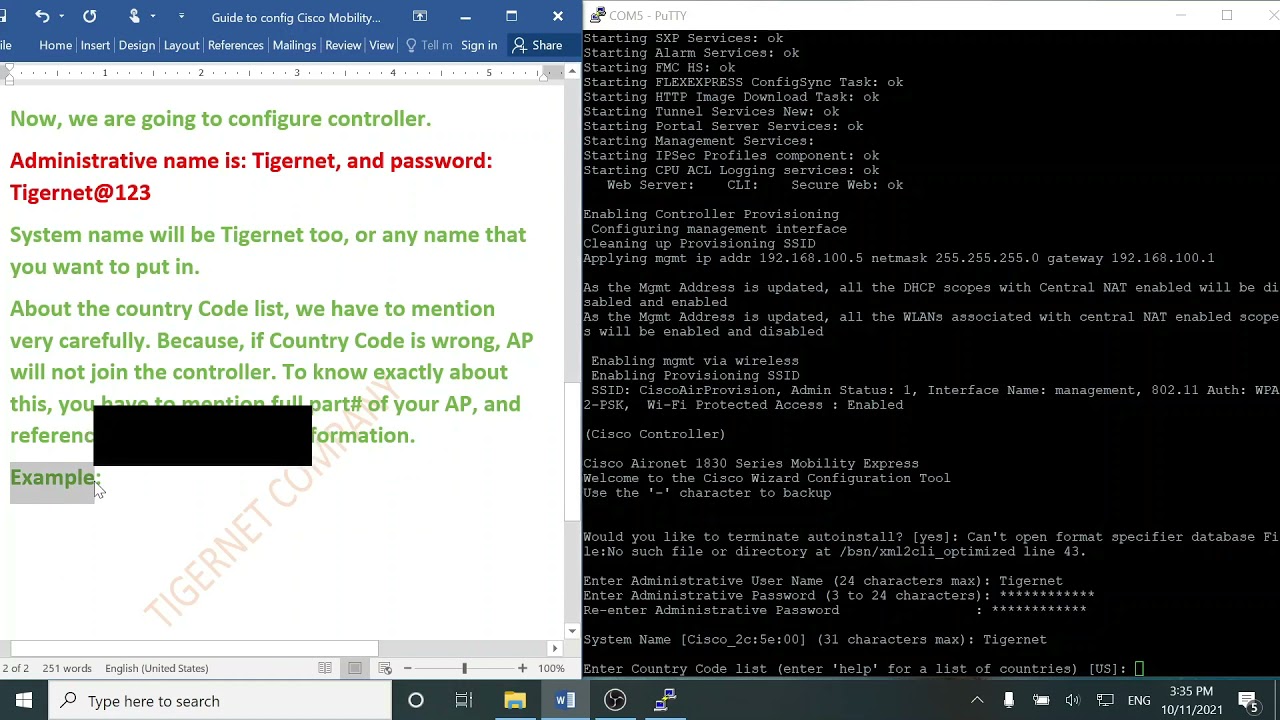Click the ENG input language indicator
The image size is (1280, 720).
point(1139,701)
